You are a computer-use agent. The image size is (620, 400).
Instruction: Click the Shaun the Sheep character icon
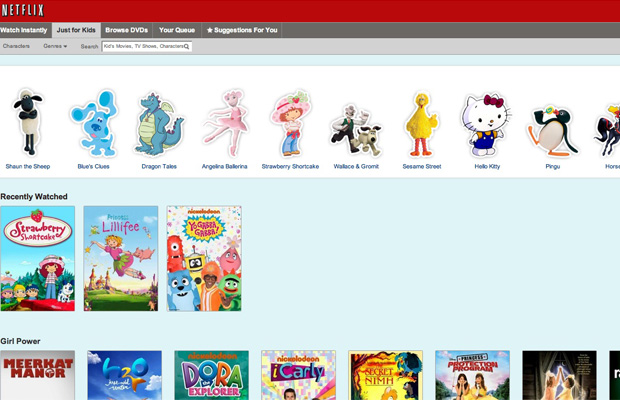[x=29, y=122]
